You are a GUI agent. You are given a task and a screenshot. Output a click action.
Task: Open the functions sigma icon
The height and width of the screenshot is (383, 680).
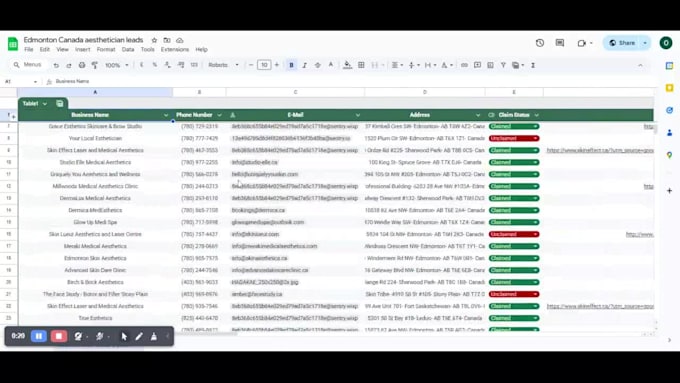coord(533,65)
